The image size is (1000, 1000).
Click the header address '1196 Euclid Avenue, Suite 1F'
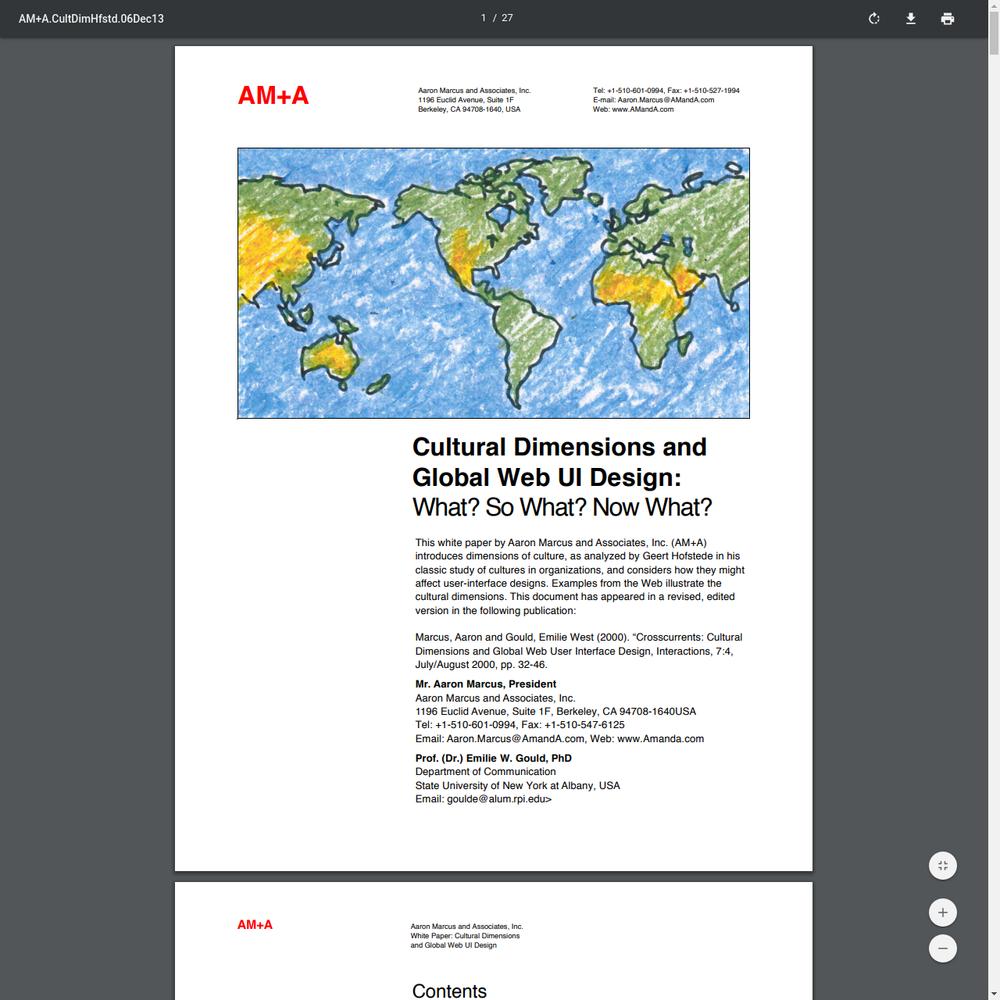[x=466, y=100]
